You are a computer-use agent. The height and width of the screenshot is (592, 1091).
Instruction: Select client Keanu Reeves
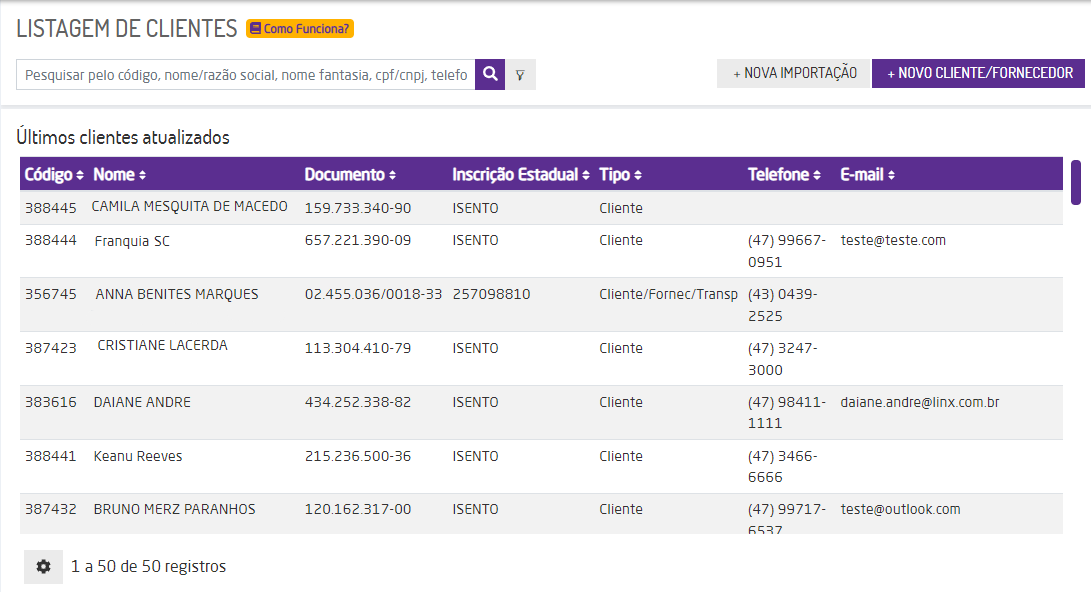138,456
